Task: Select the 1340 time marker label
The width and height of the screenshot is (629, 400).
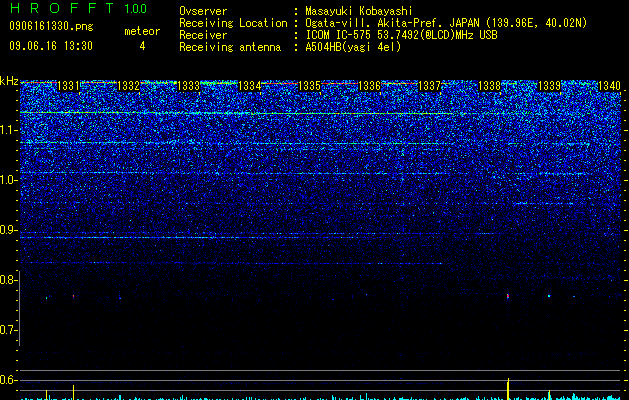Action: pos(609,86)
